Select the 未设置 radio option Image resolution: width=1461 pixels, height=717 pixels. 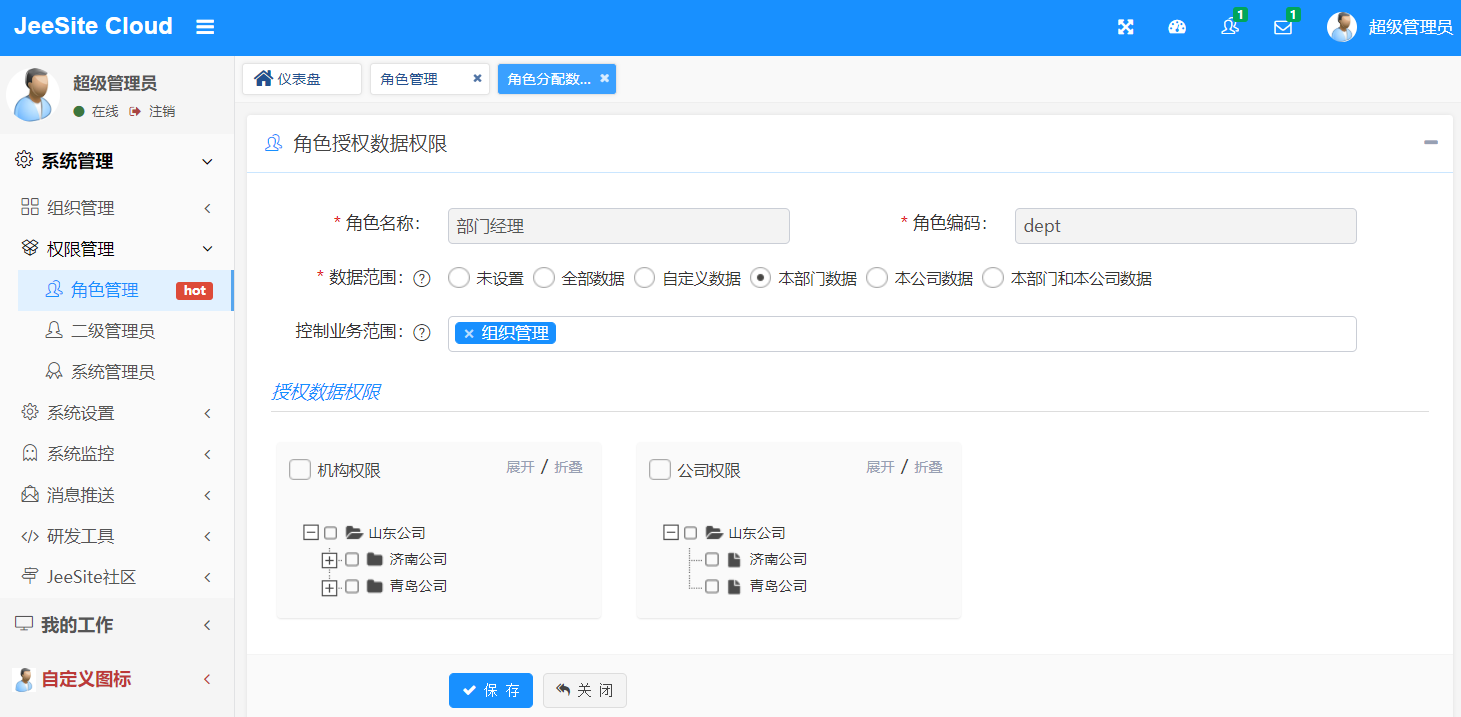[x=459, y=278]
